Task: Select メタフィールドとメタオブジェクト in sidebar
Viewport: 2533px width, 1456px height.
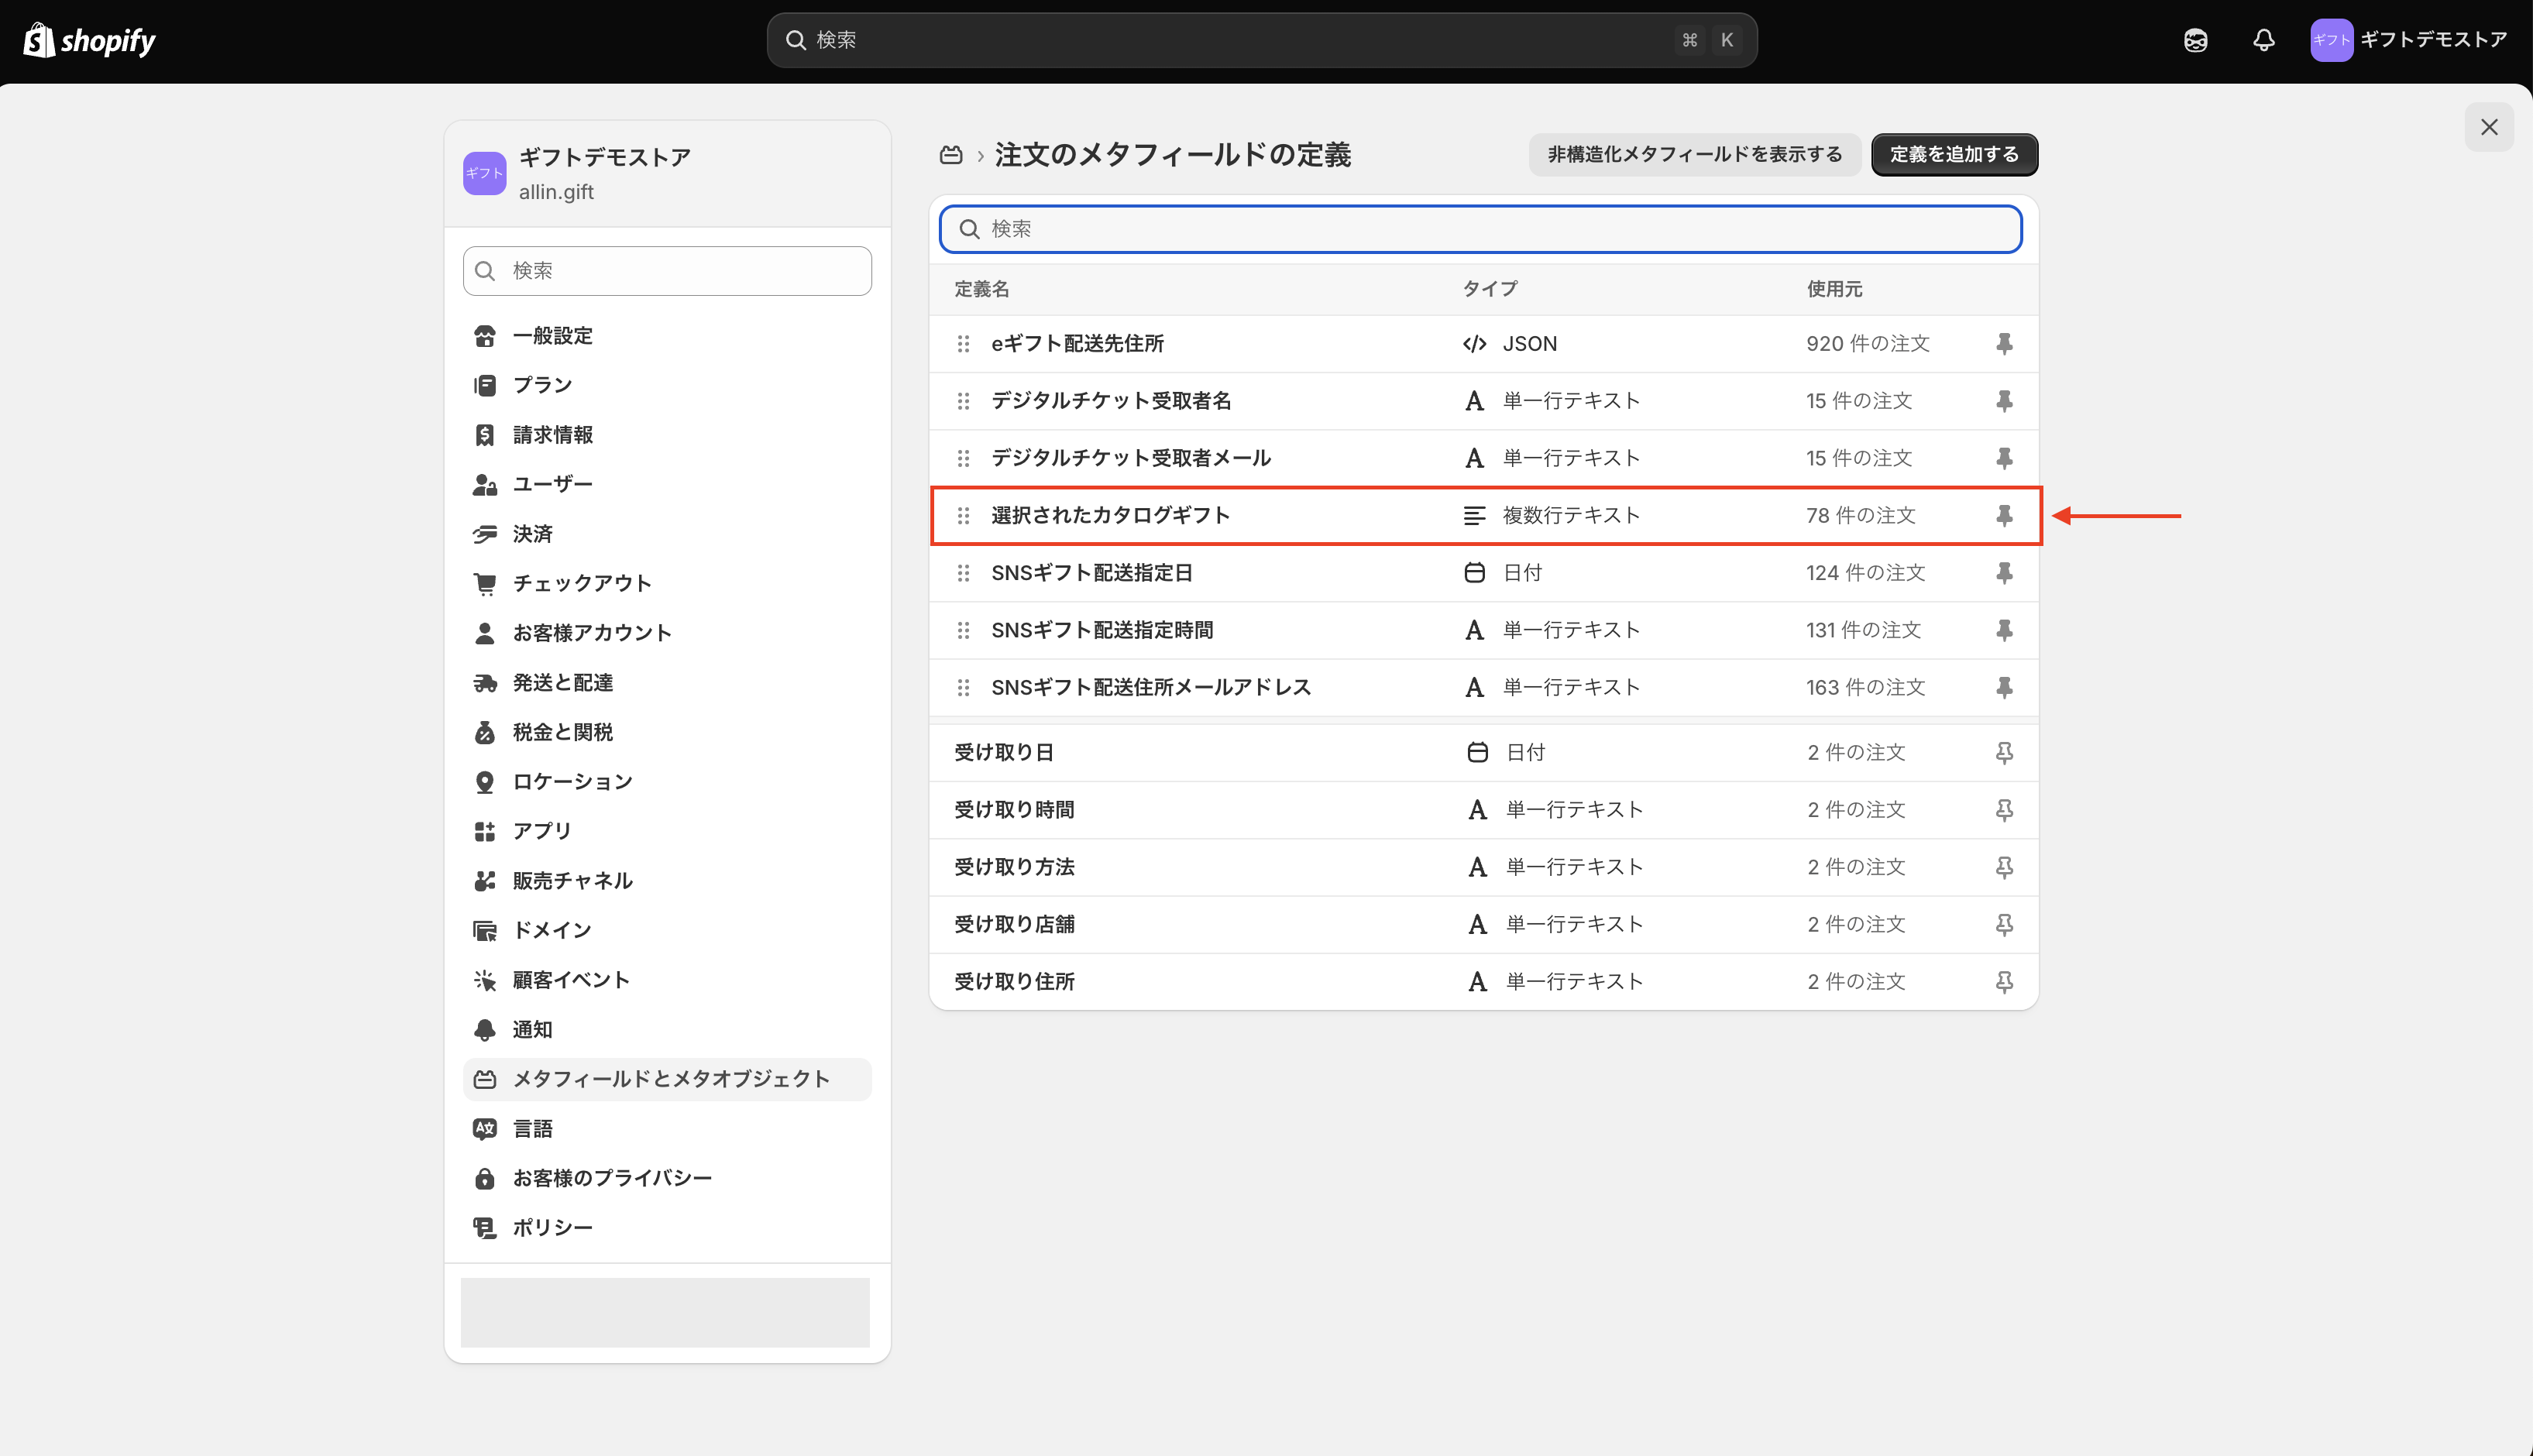Action: 667,1079
